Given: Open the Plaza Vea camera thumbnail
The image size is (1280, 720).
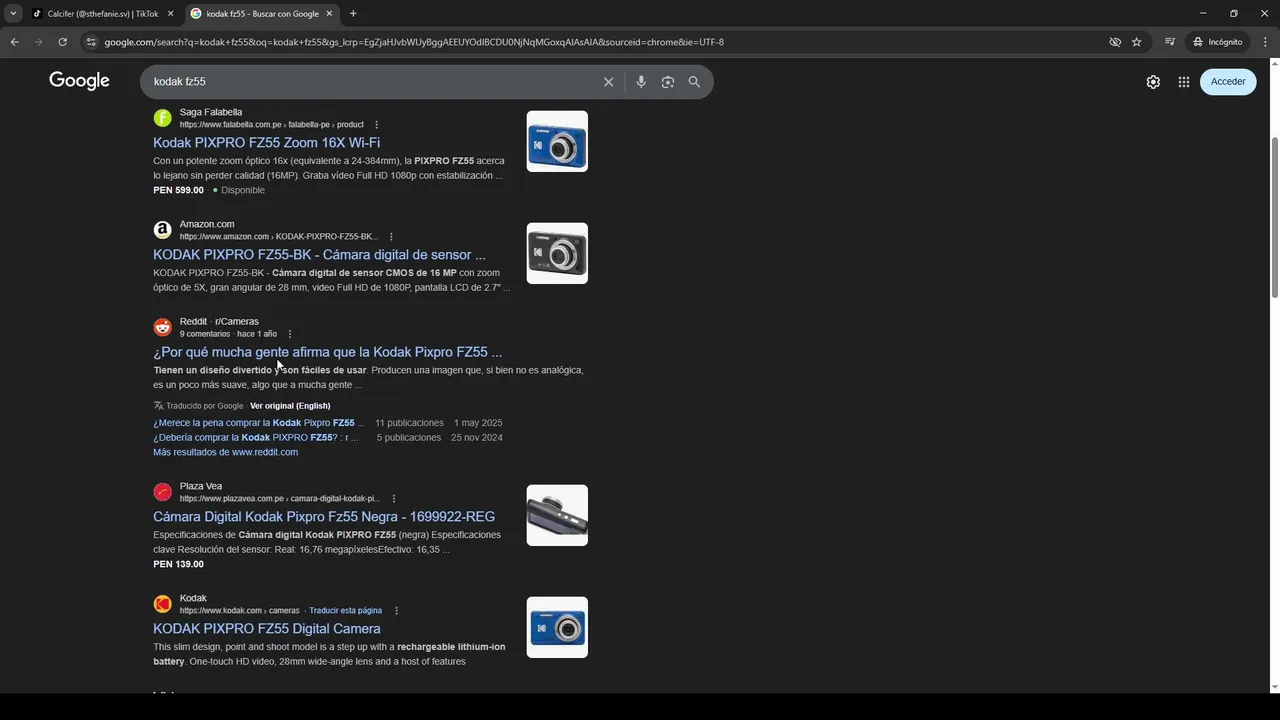Looking at the screenshot, I should [557, 515].
